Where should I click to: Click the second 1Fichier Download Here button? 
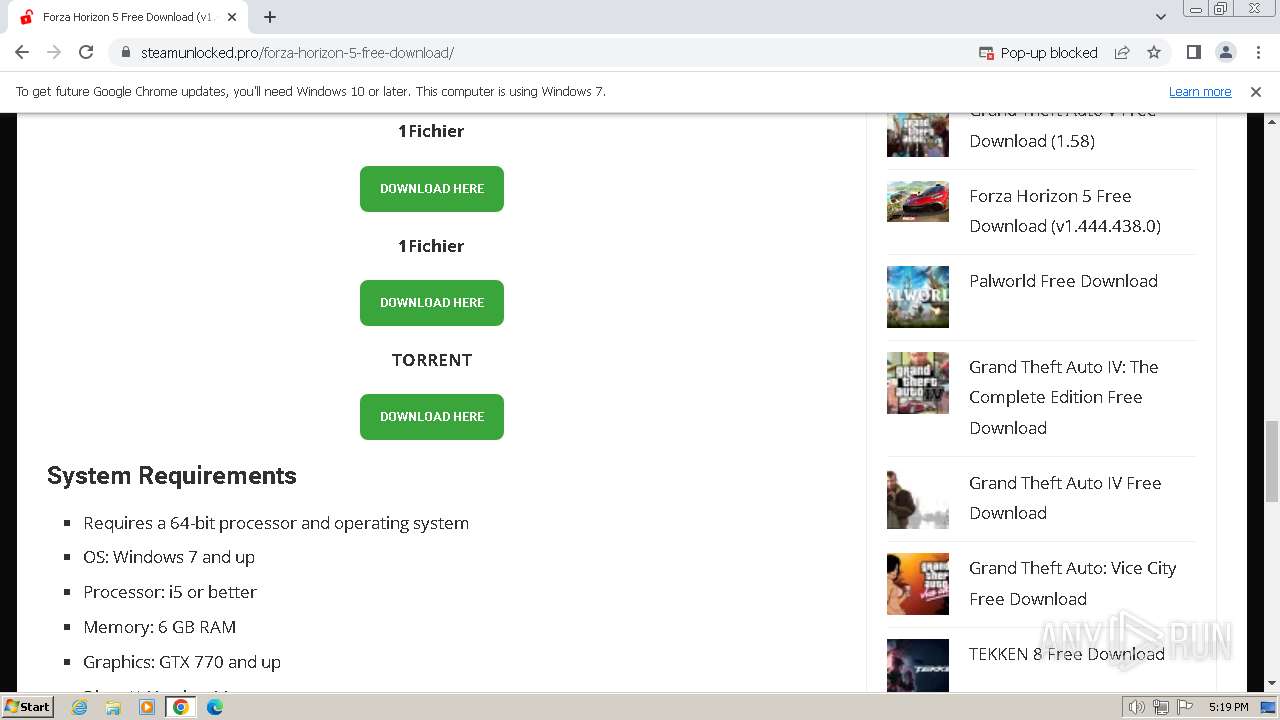tap(432, 303)
